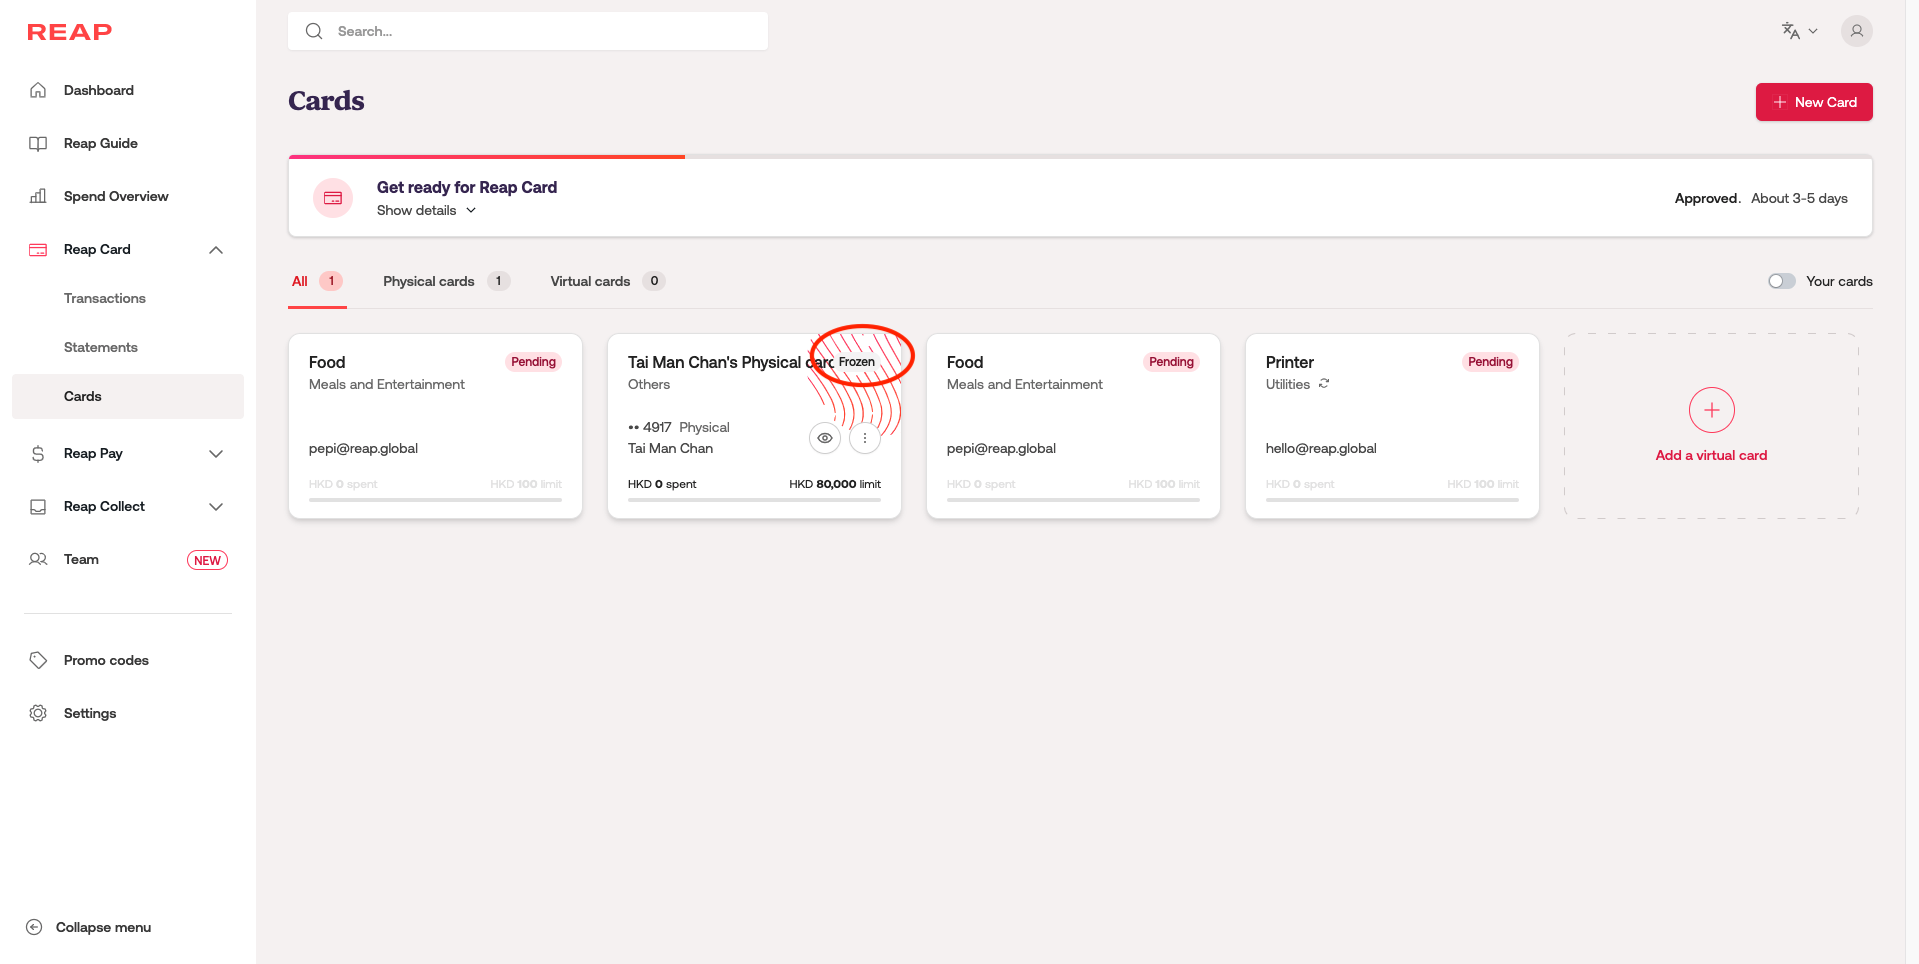Switch to the Physical cards tab

[429, 281]
